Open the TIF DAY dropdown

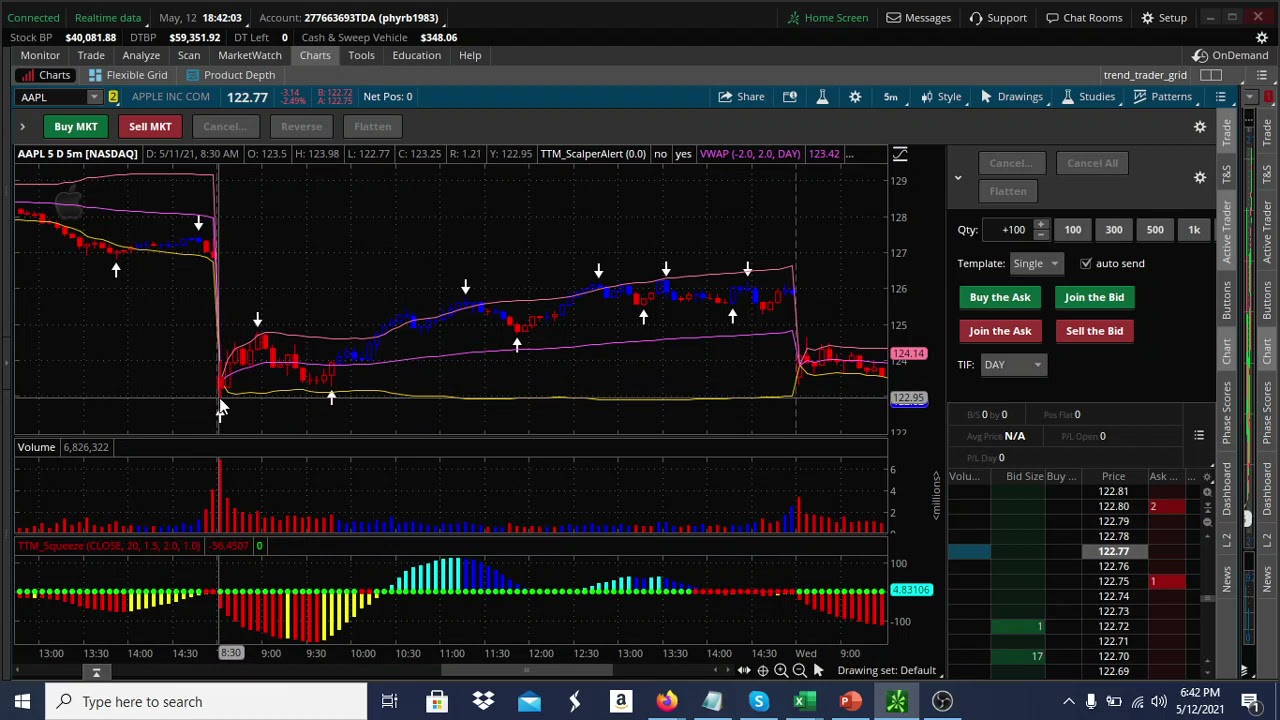pyautogui.click(x=1014, y=365)
